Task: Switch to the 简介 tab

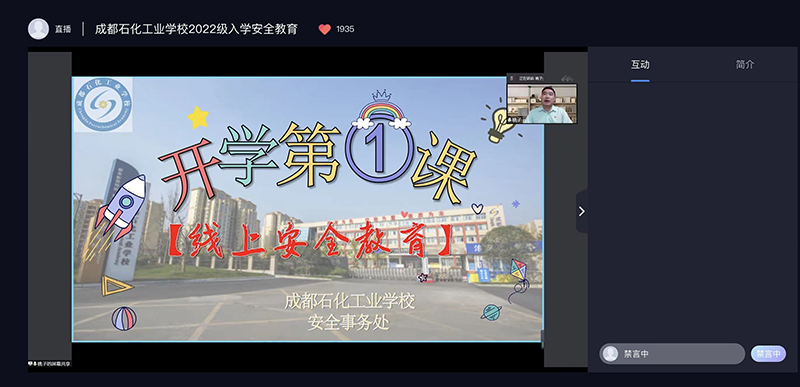Action: (x=744, y=65)
